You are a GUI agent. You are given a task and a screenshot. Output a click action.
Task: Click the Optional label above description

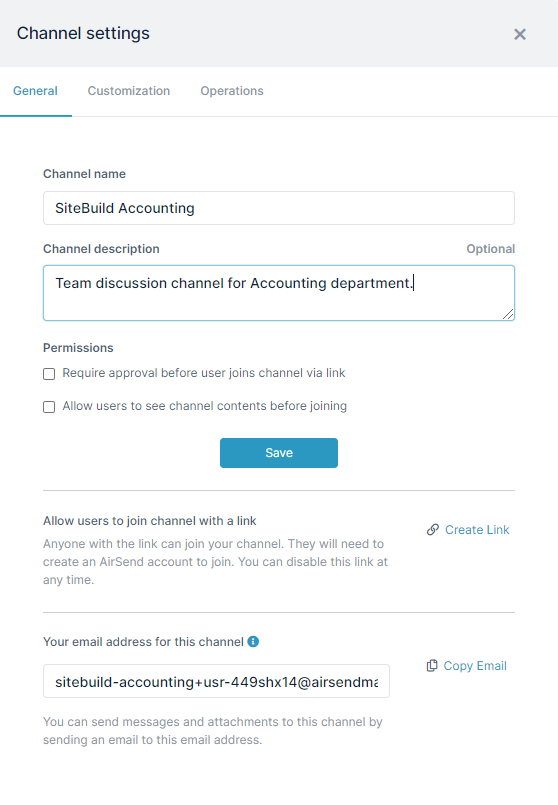[x=490, y=249]
